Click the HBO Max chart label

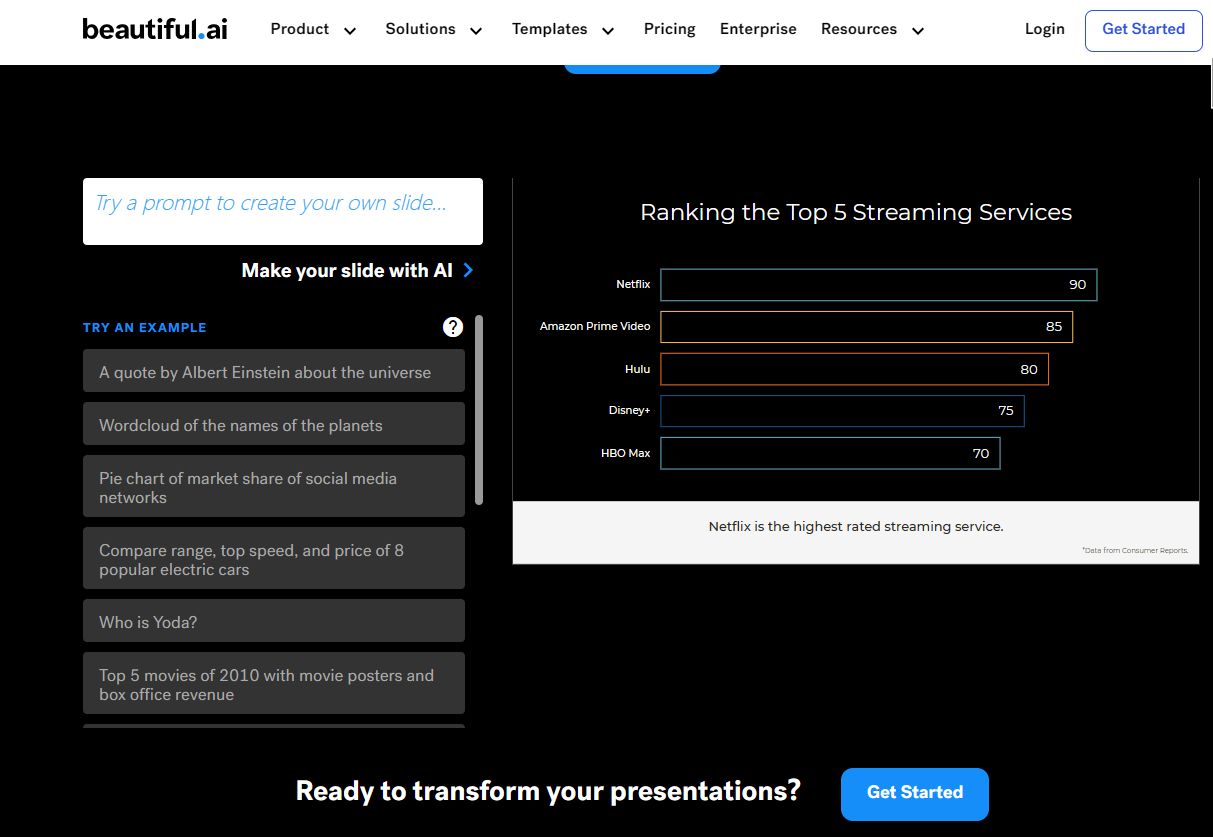click(626, 453)
